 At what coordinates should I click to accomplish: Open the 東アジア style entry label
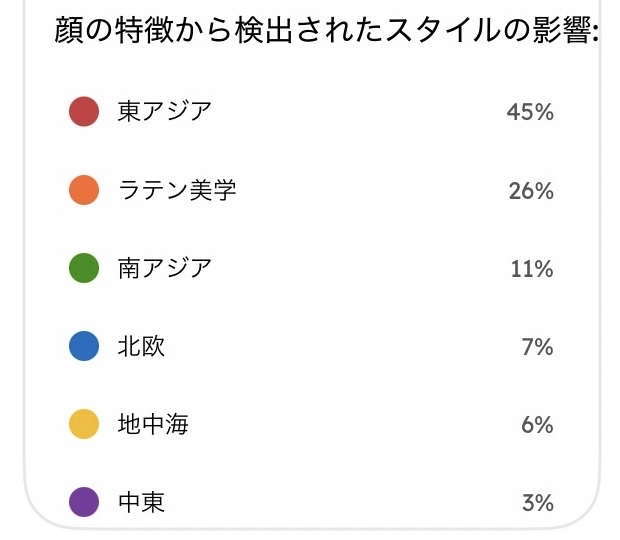pos(165,112)
